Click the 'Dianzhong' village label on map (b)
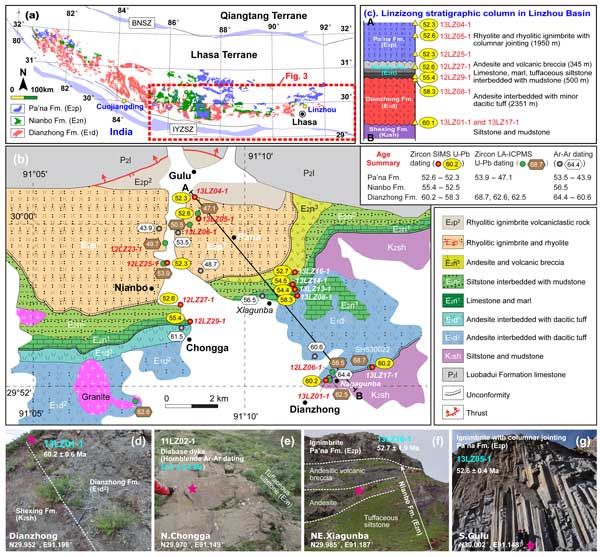Image resolution: width=600 pixels, height=557 pixels. pos(315,409)
